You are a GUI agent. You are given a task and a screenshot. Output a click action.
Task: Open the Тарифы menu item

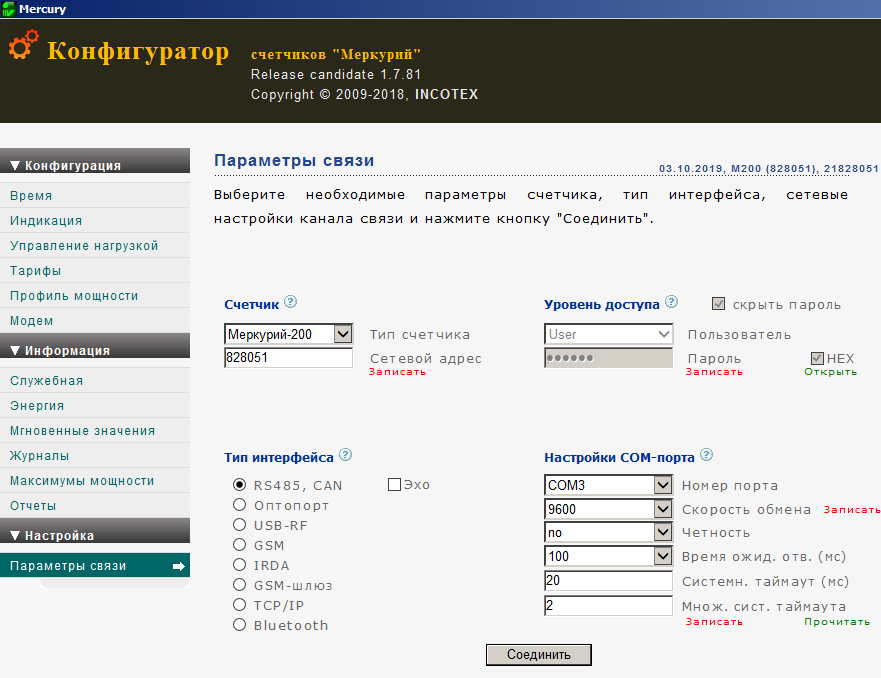[x=95, y=271]
